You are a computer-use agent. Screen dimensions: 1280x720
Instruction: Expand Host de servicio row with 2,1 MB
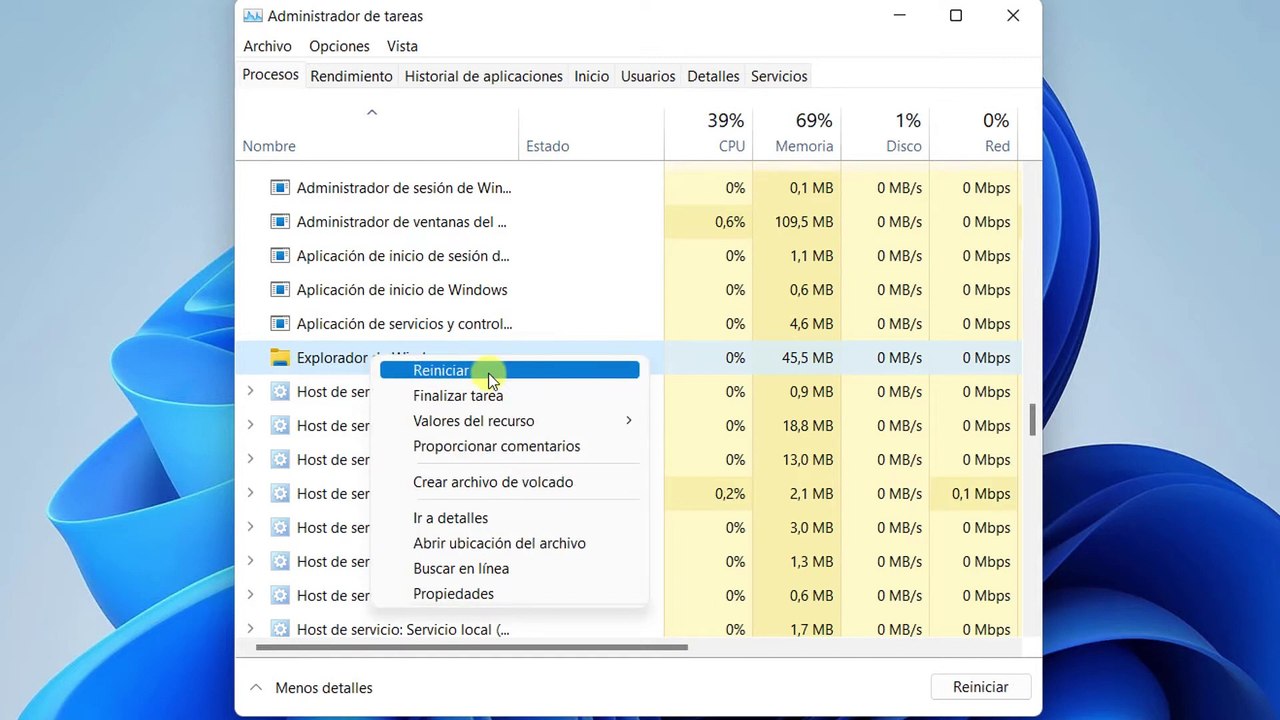[x=251, y=493]
